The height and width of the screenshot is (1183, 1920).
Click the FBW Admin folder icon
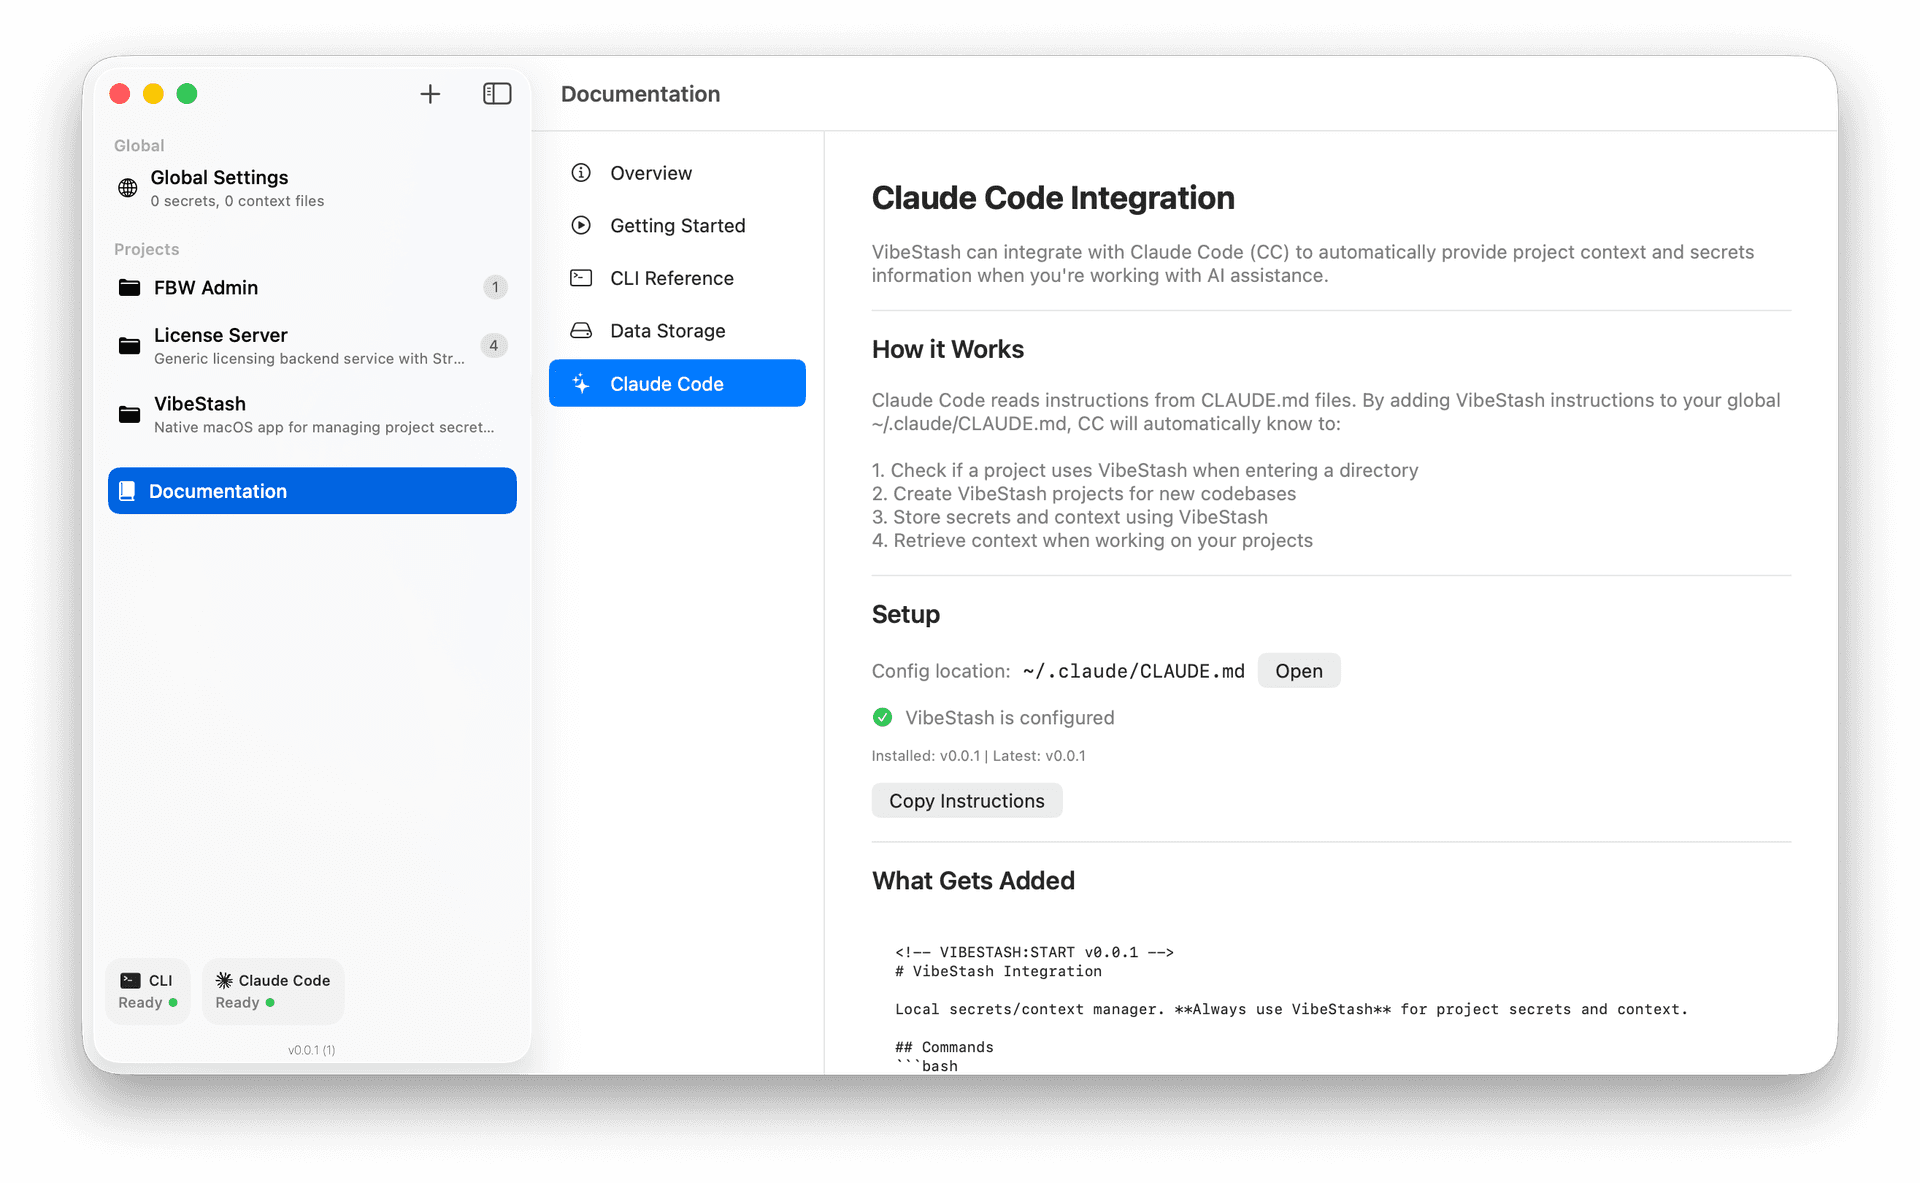(x=130, y=288)
